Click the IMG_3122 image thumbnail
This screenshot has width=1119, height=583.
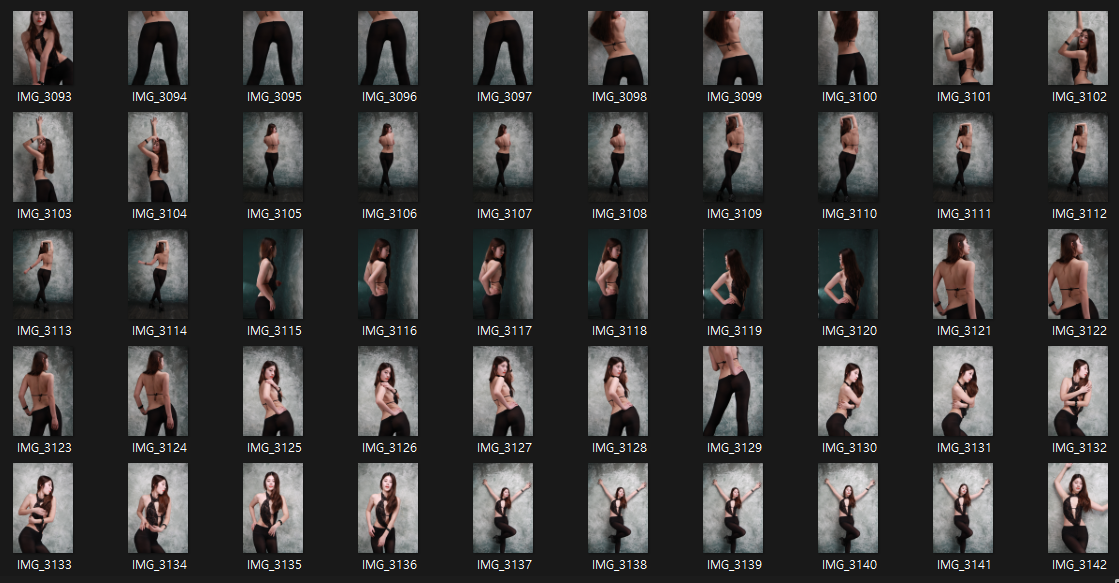point(1078,274)
